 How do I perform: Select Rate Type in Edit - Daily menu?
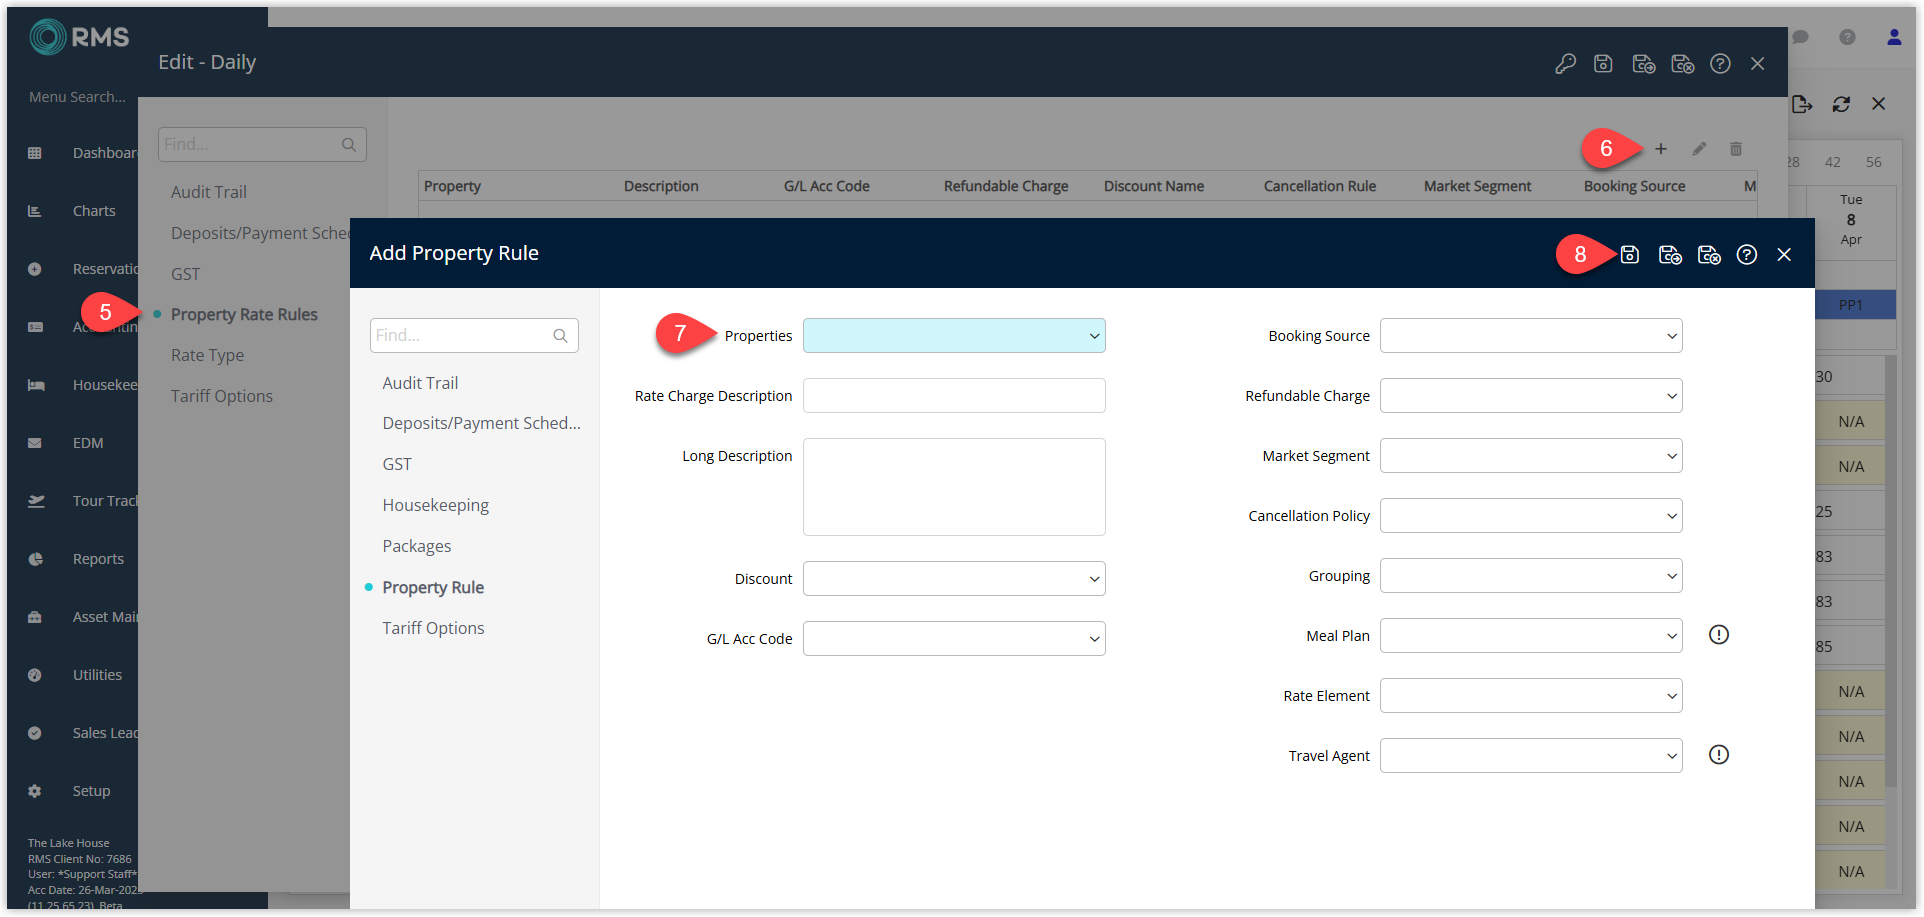[207, 355]
